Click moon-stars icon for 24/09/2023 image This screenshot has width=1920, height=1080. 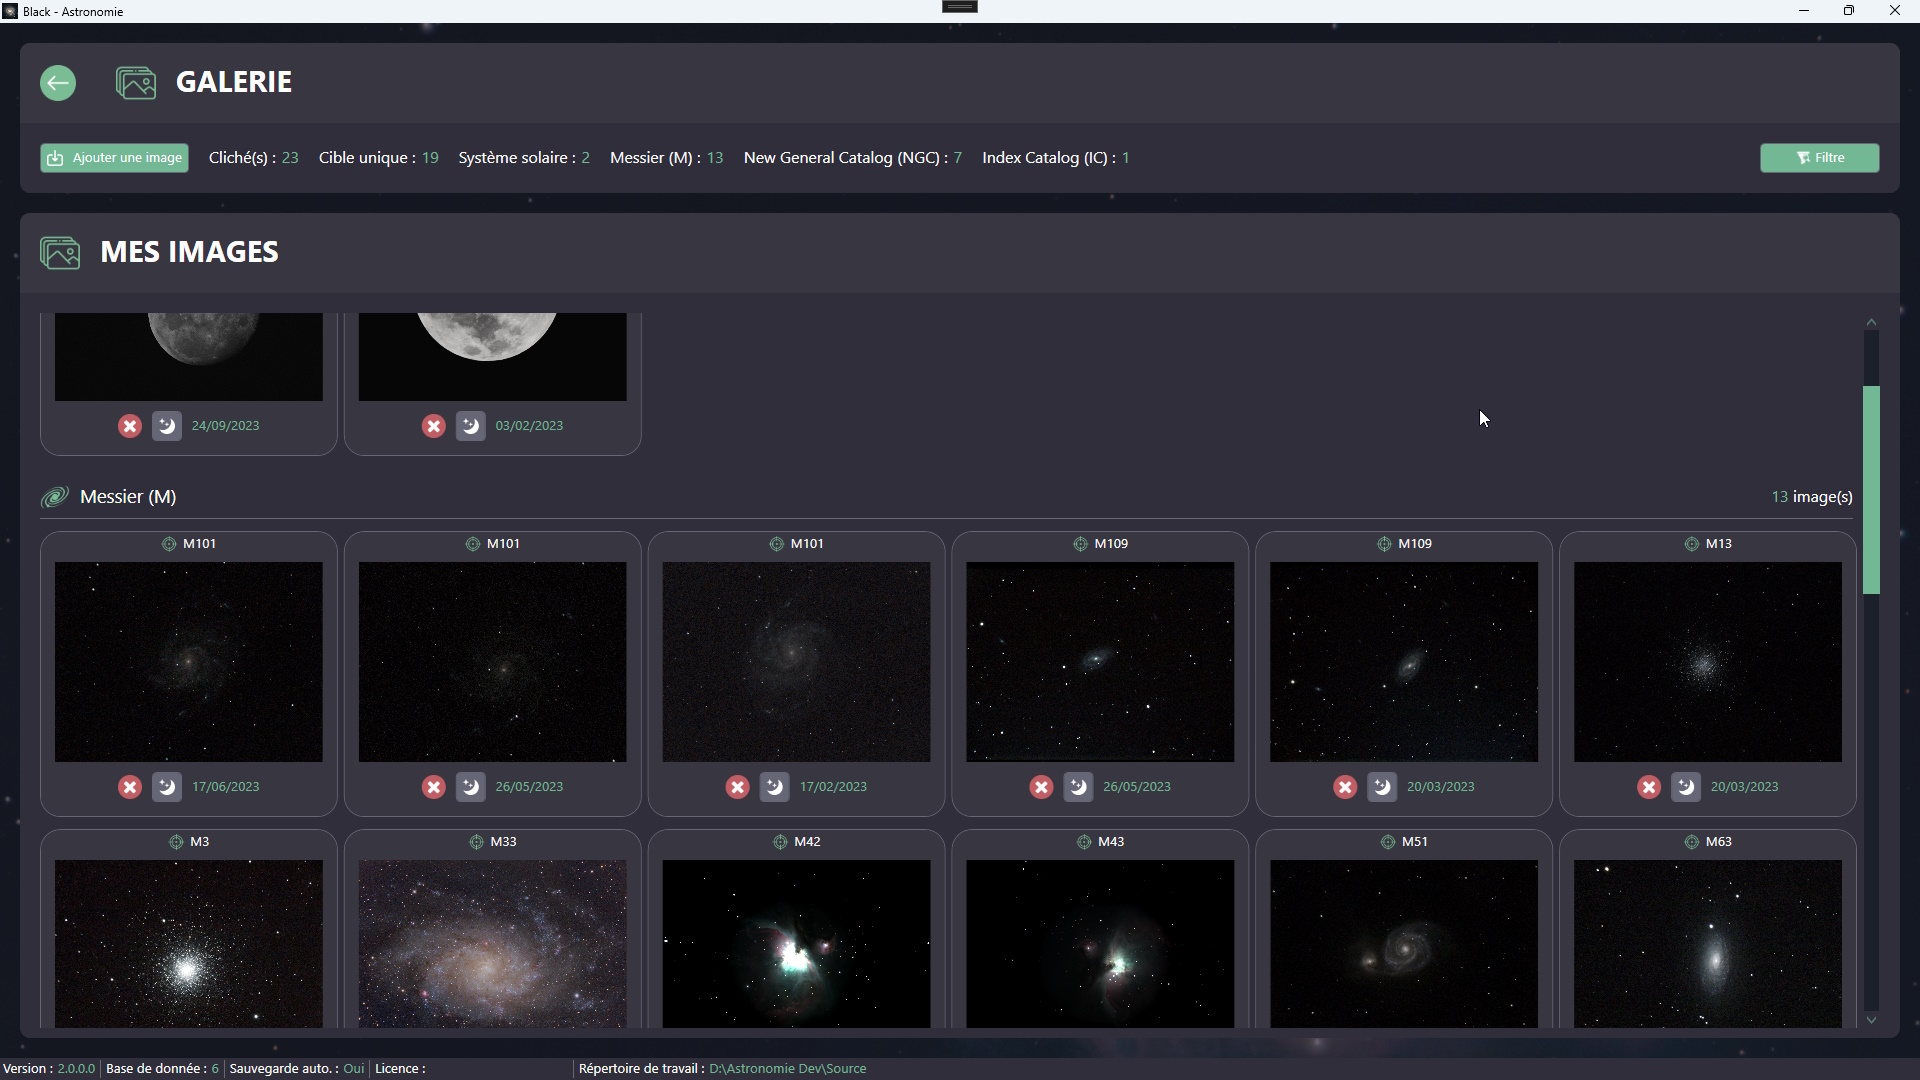[167, 426]
